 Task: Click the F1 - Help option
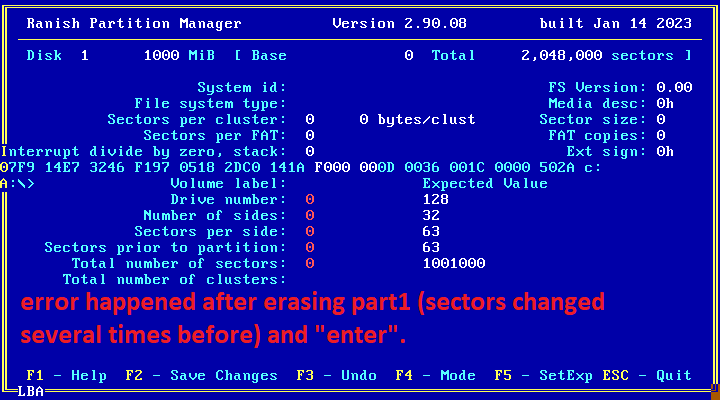coord(67,376)
